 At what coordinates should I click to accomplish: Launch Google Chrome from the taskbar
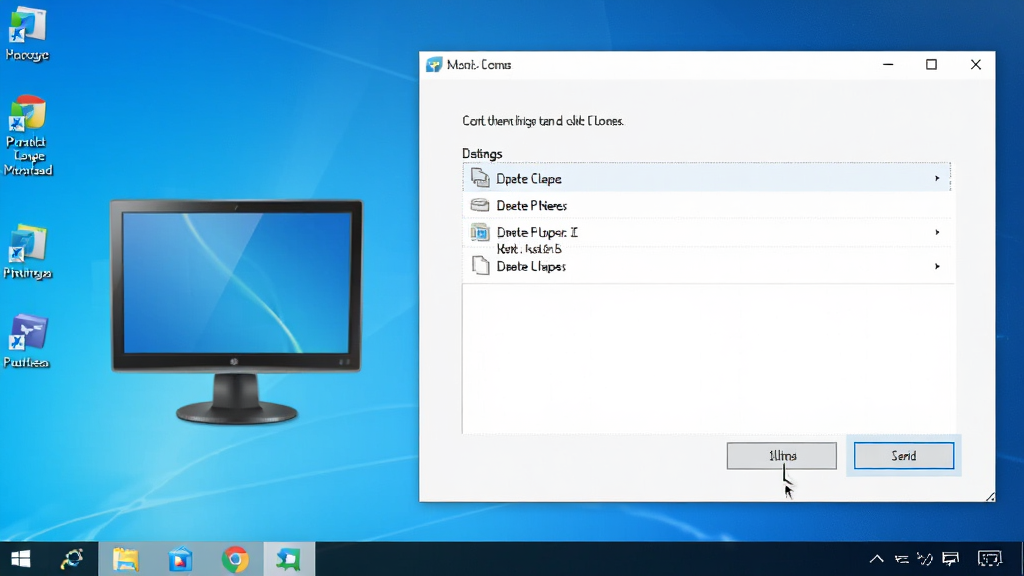(x=235, y=559)
